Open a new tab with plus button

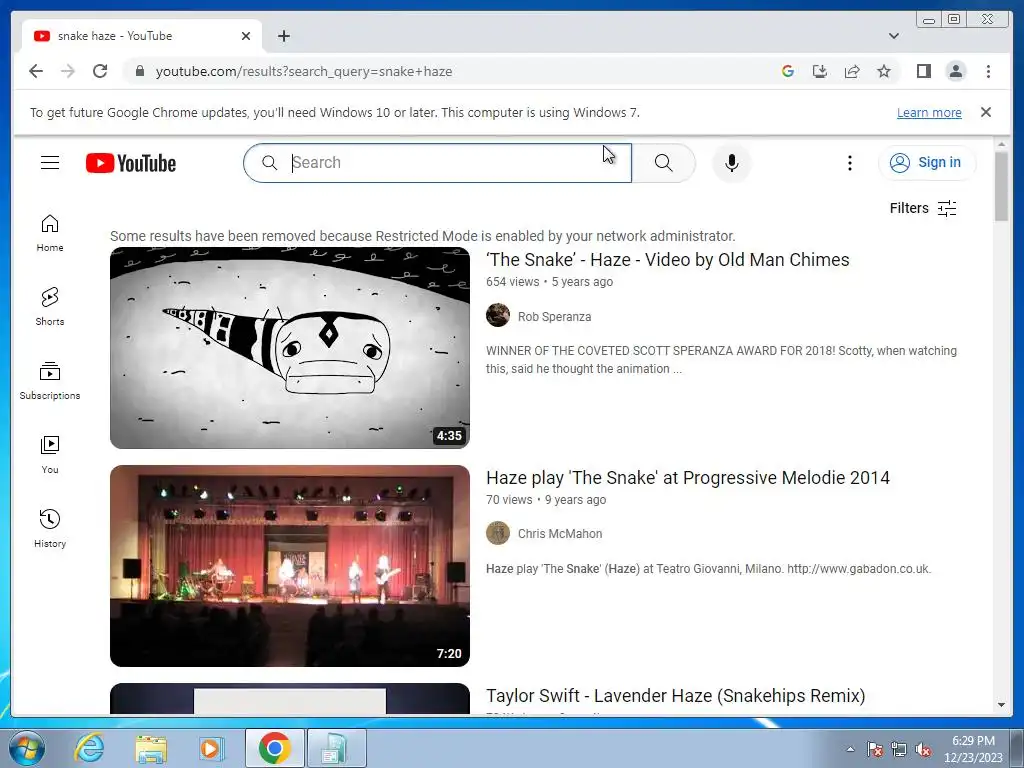click(283, 36)
